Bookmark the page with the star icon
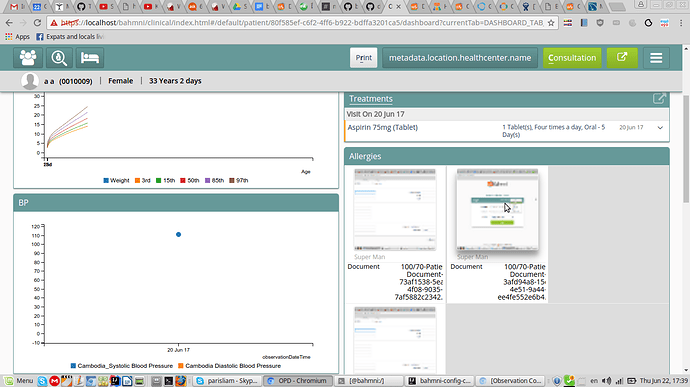 coord(551,23)
